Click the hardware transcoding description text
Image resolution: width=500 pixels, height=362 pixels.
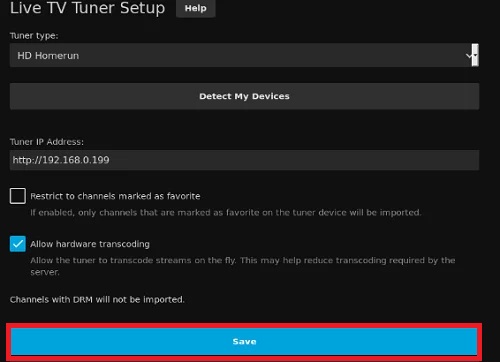click(x=243, y=266)
